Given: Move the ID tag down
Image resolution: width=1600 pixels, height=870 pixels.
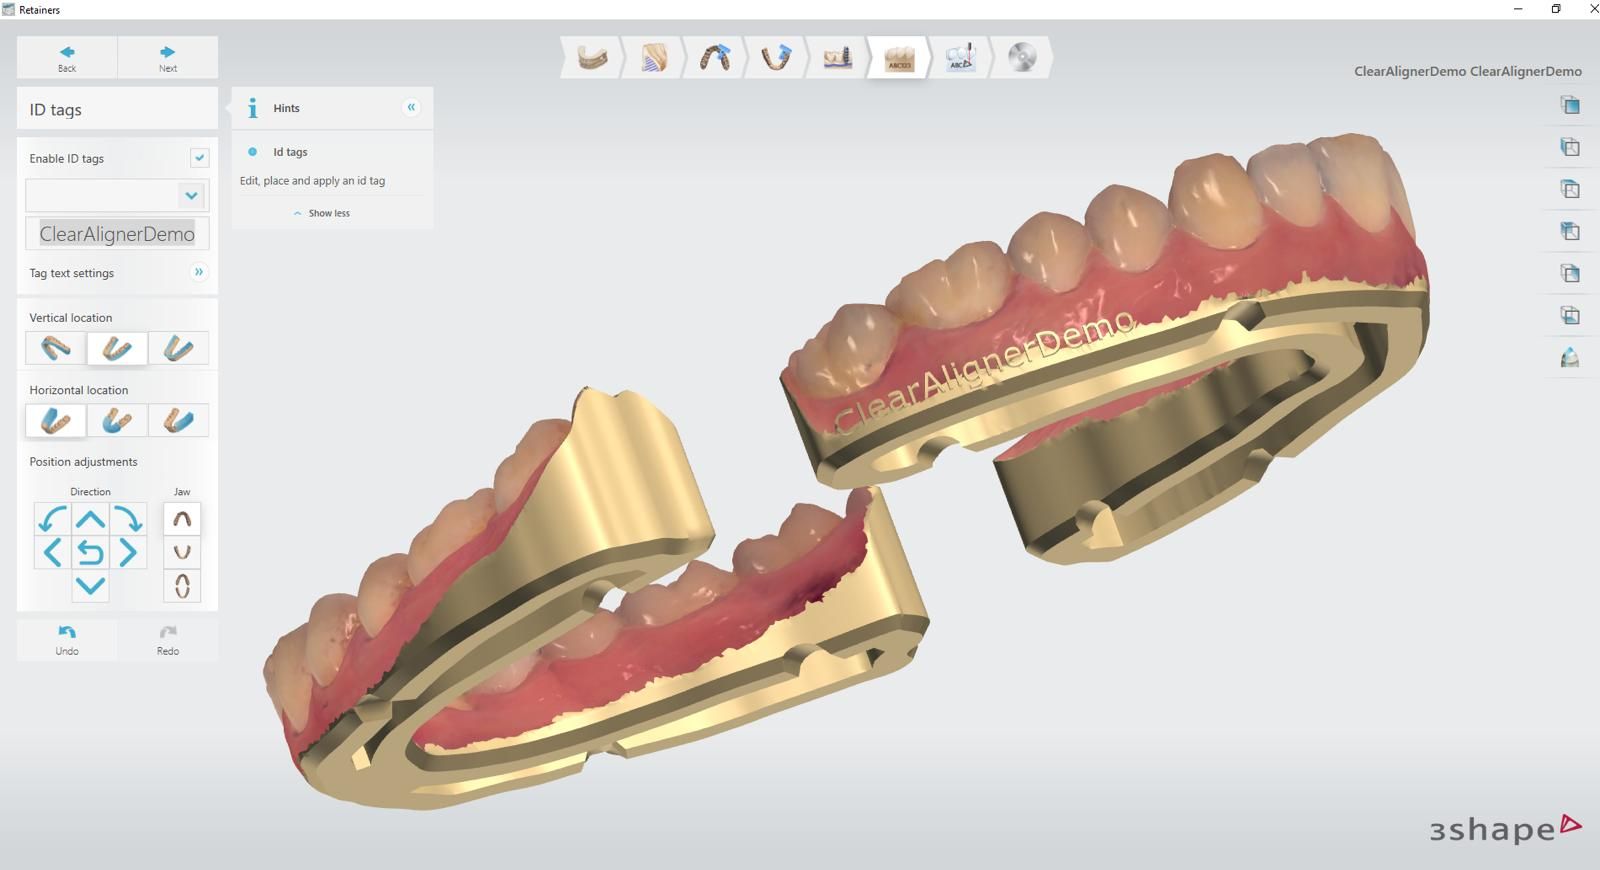Looking at the screenshot, I should point(90,586).
